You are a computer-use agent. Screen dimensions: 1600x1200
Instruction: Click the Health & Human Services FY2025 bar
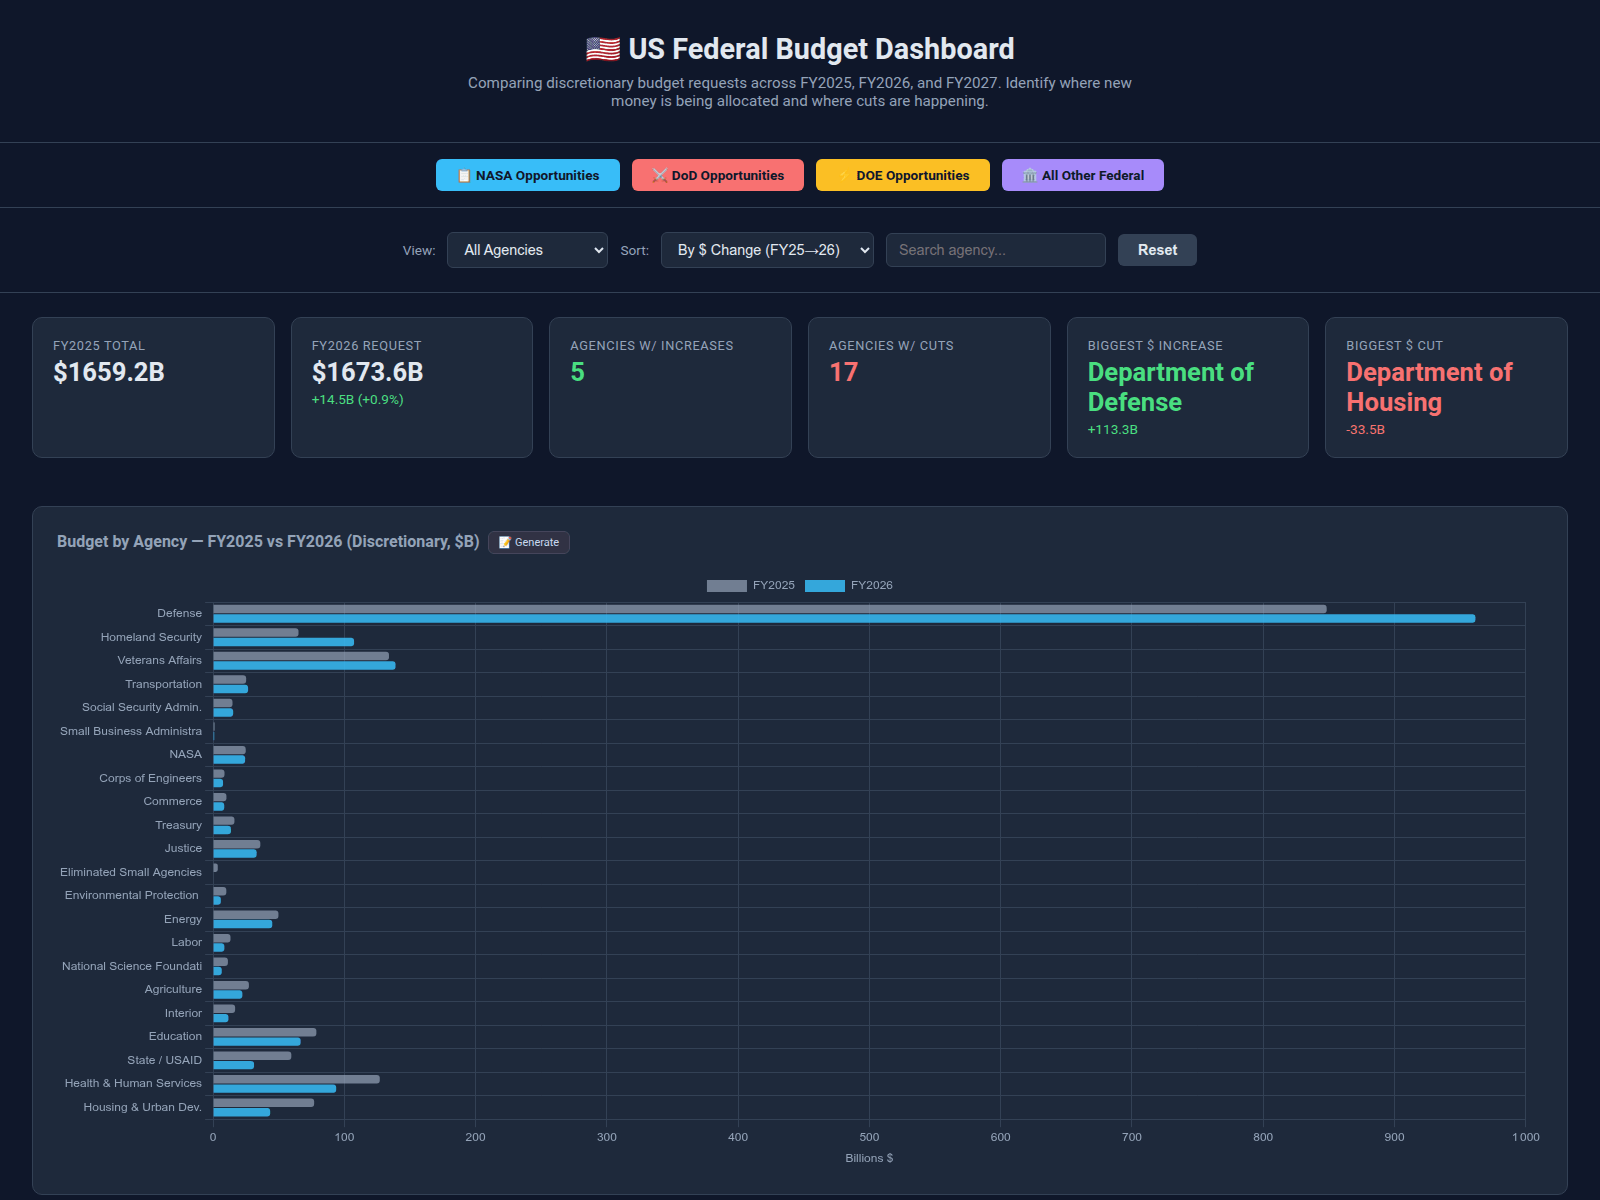pos(296,1079)
